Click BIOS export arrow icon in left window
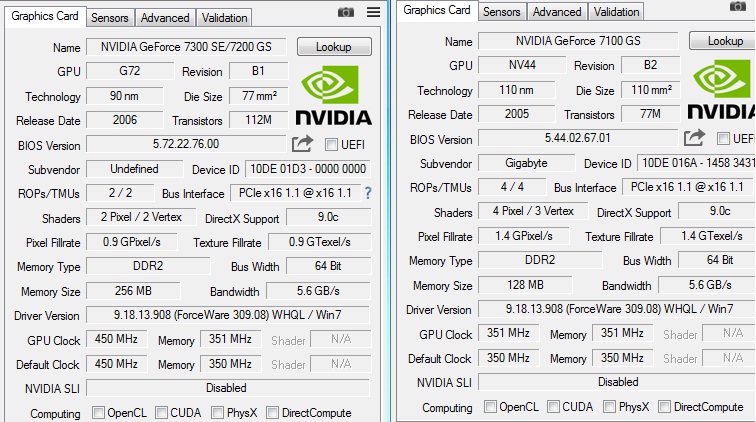The image size is (756, 422). coord(302,144)
